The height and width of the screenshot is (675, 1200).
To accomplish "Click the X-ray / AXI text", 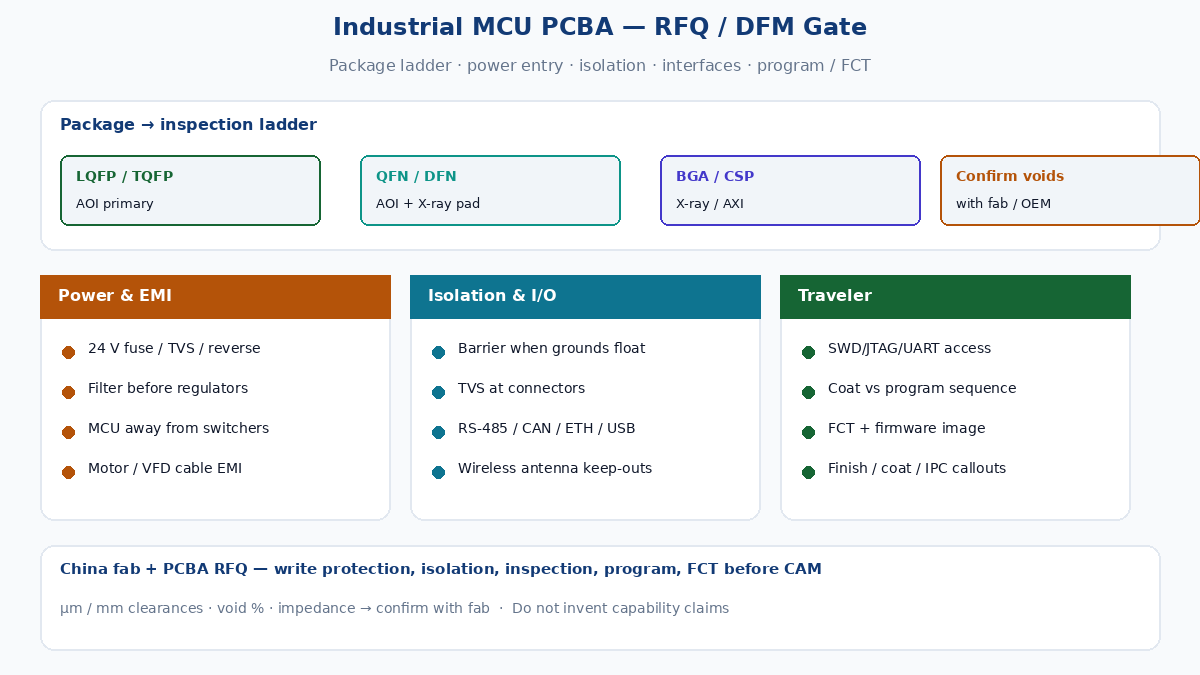I will (x=710, y=204).
